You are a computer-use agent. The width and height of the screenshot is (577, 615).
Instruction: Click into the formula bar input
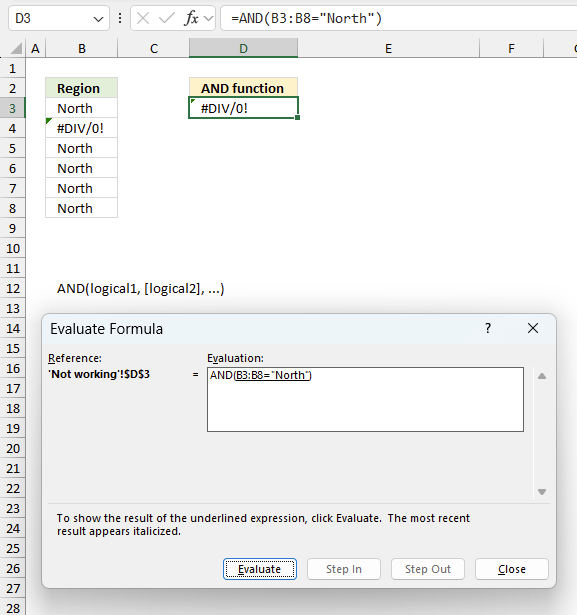[x=399, y=18]
